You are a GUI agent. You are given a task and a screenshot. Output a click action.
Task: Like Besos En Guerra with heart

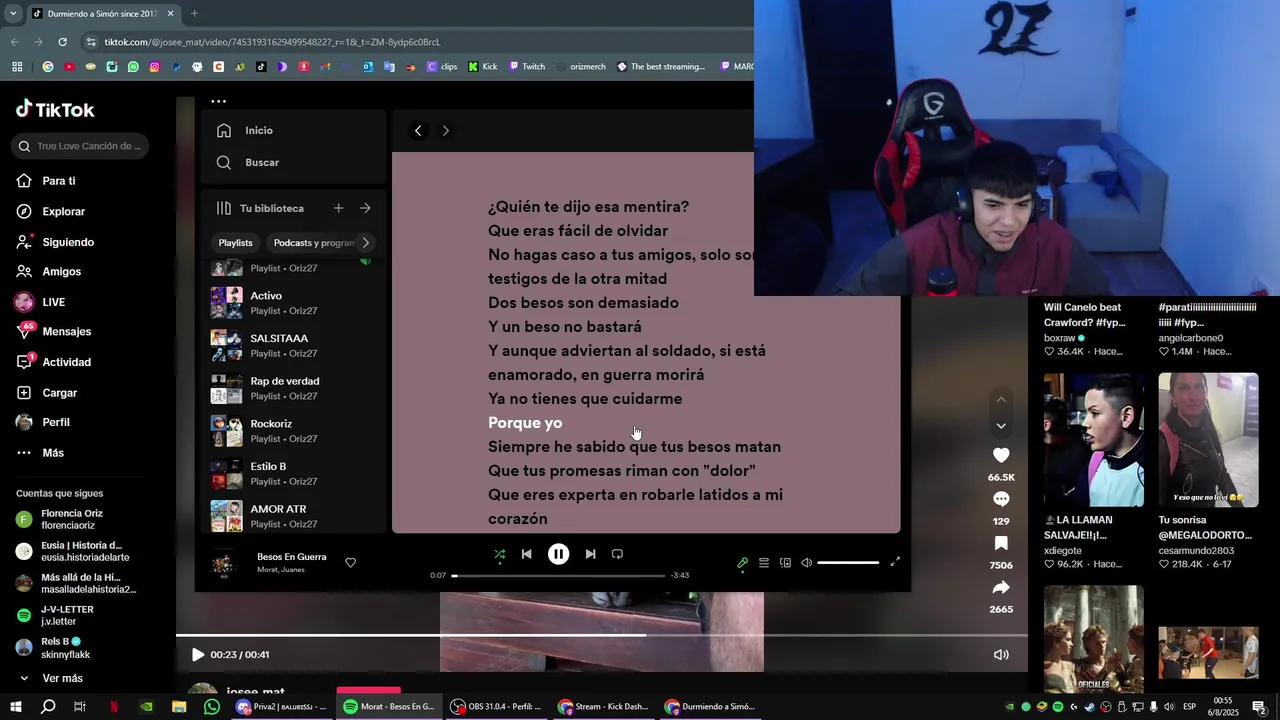[x=350, y=563]
